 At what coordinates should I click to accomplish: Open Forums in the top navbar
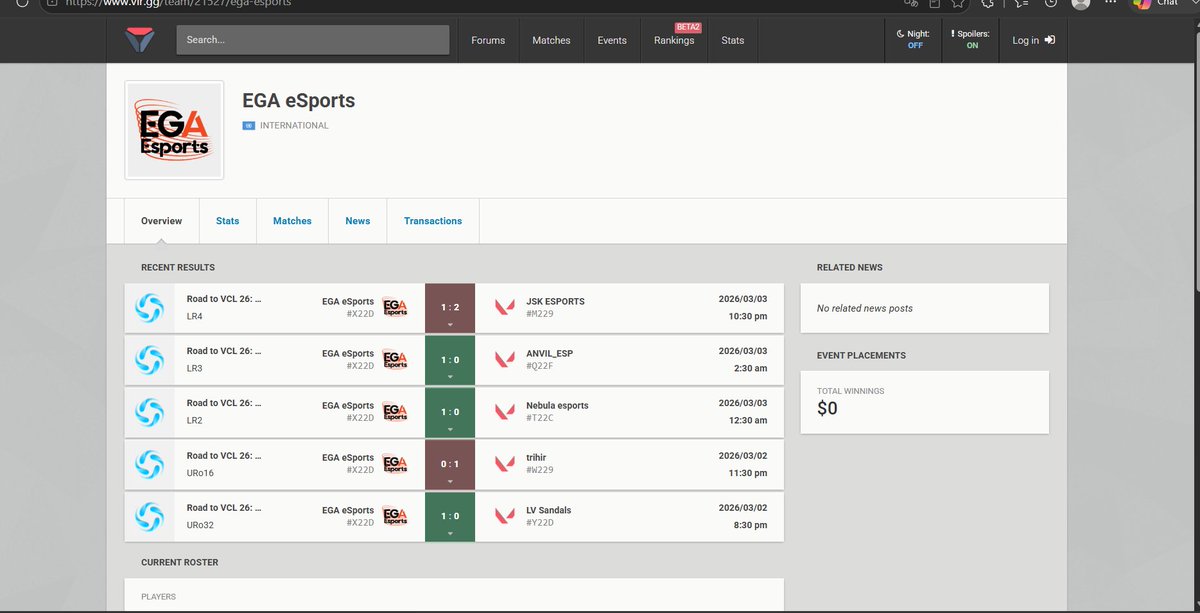pyautogui.click(x=488, y=40)
